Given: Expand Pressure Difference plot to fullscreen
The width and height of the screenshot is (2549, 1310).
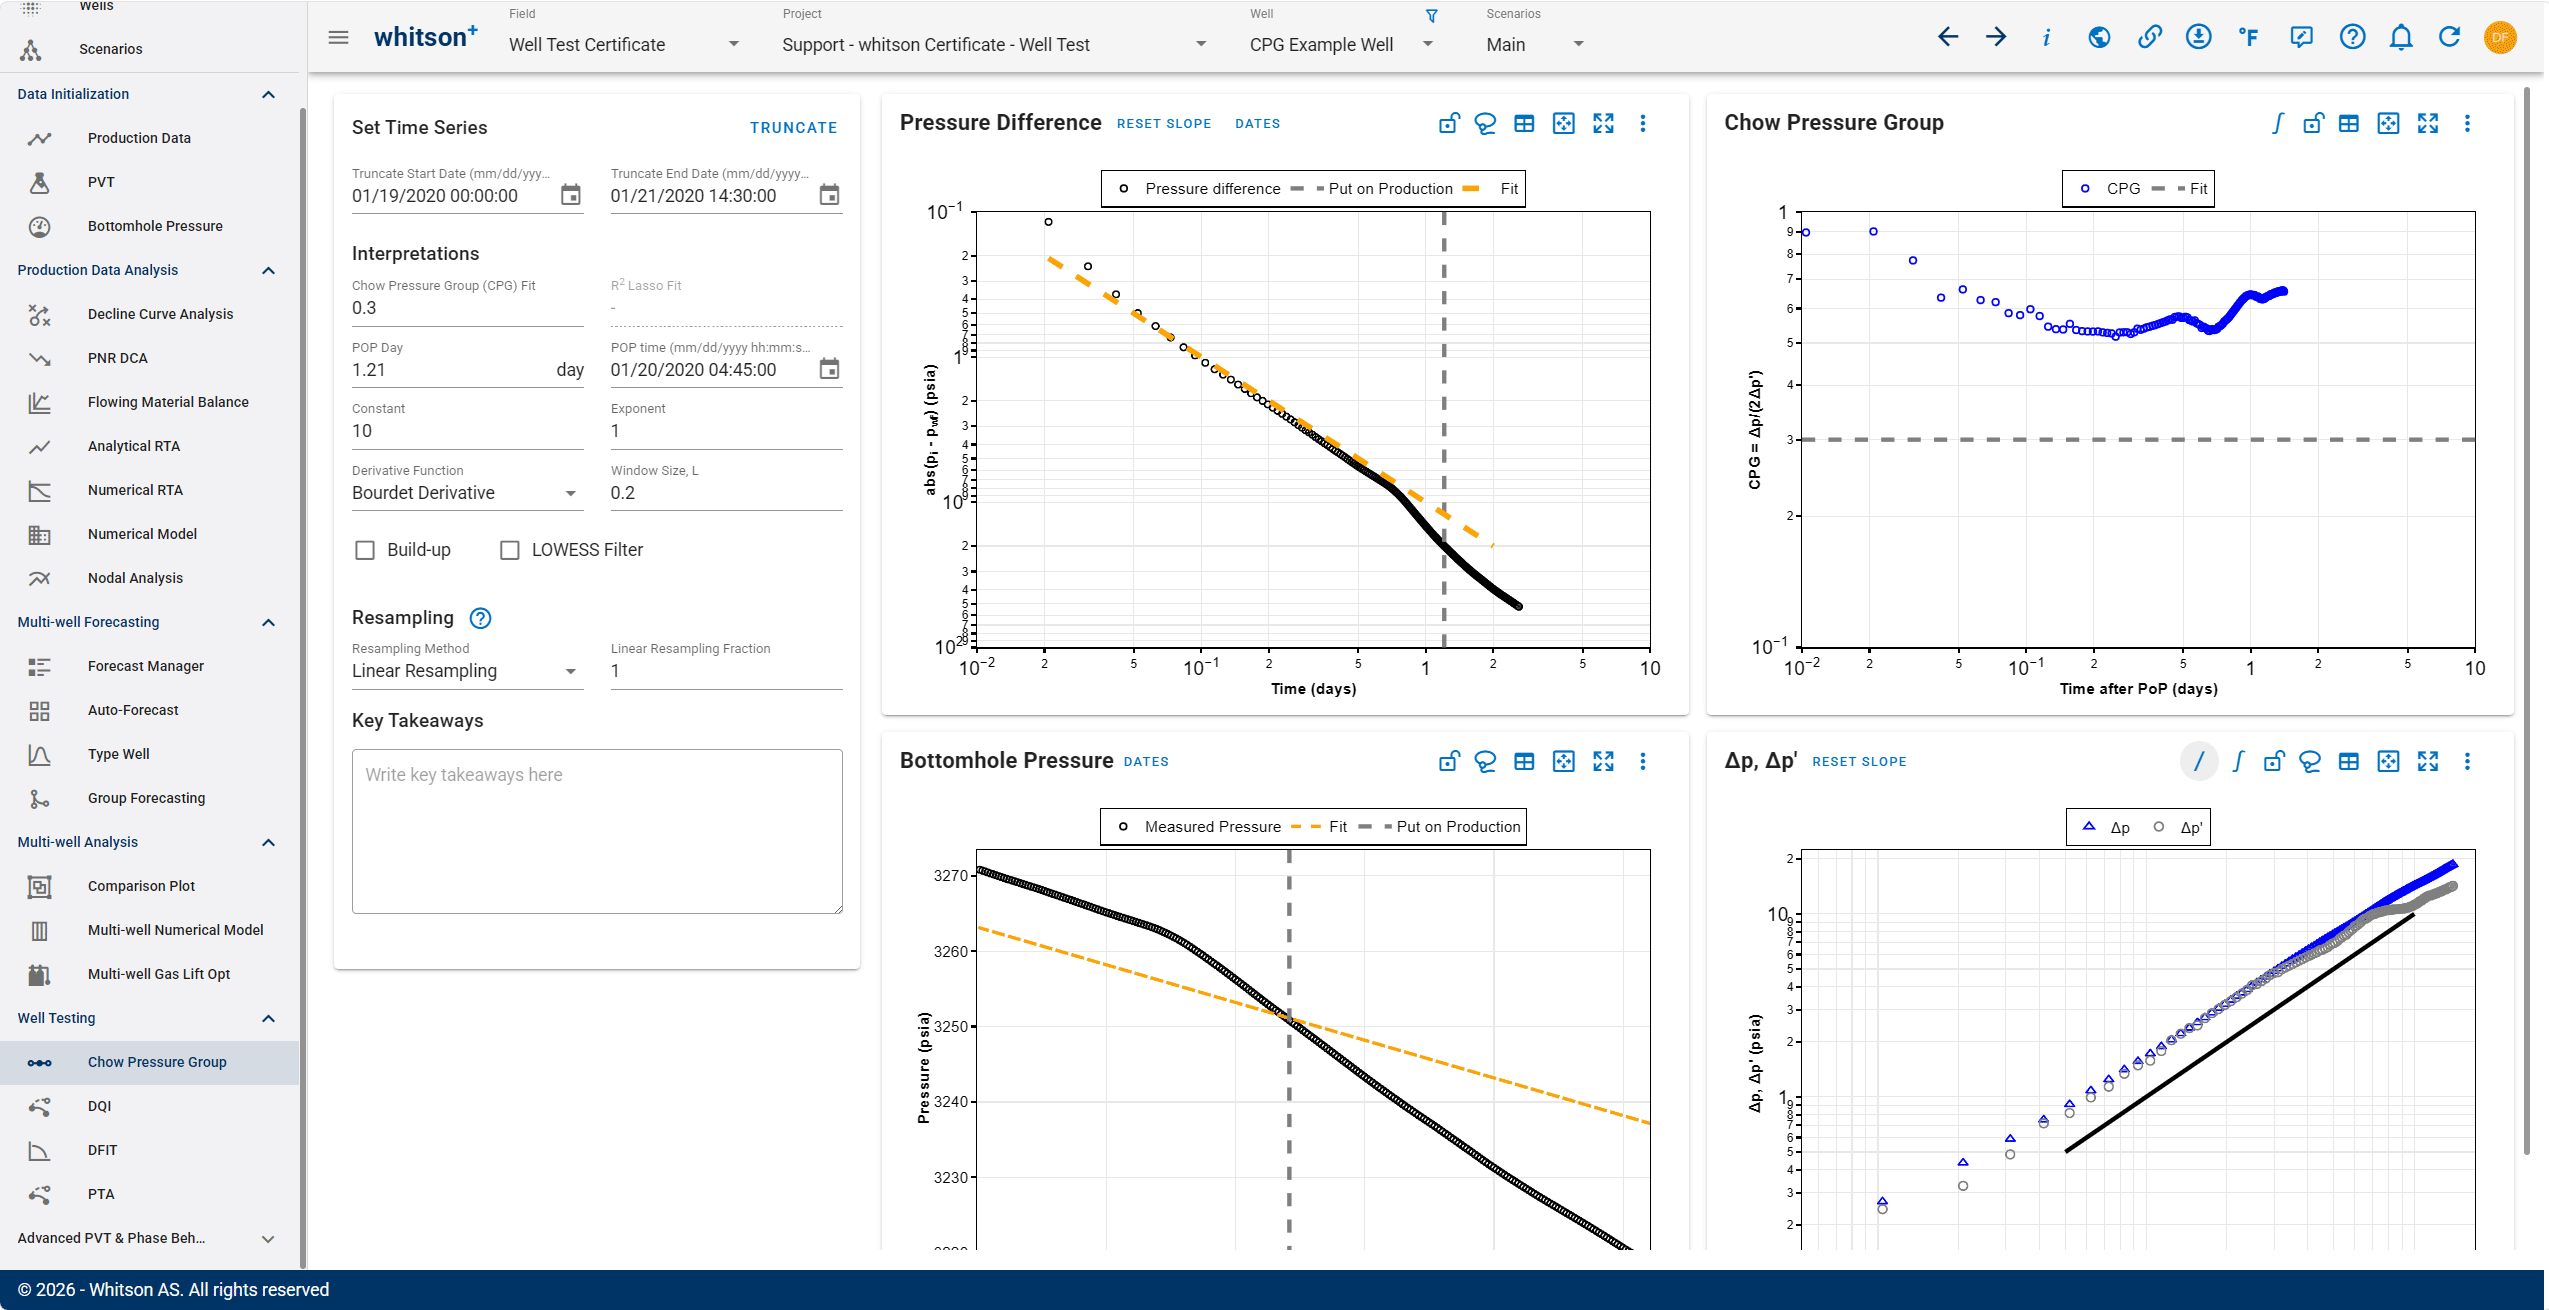Looking at the screenshot, I should point(1603,123).
